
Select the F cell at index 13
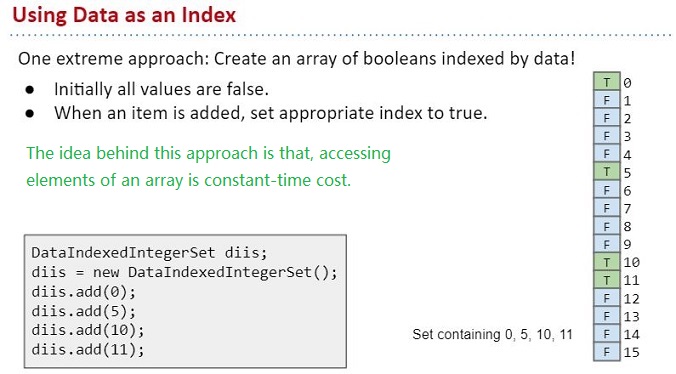pyautogui.click(x=607, y=316)
